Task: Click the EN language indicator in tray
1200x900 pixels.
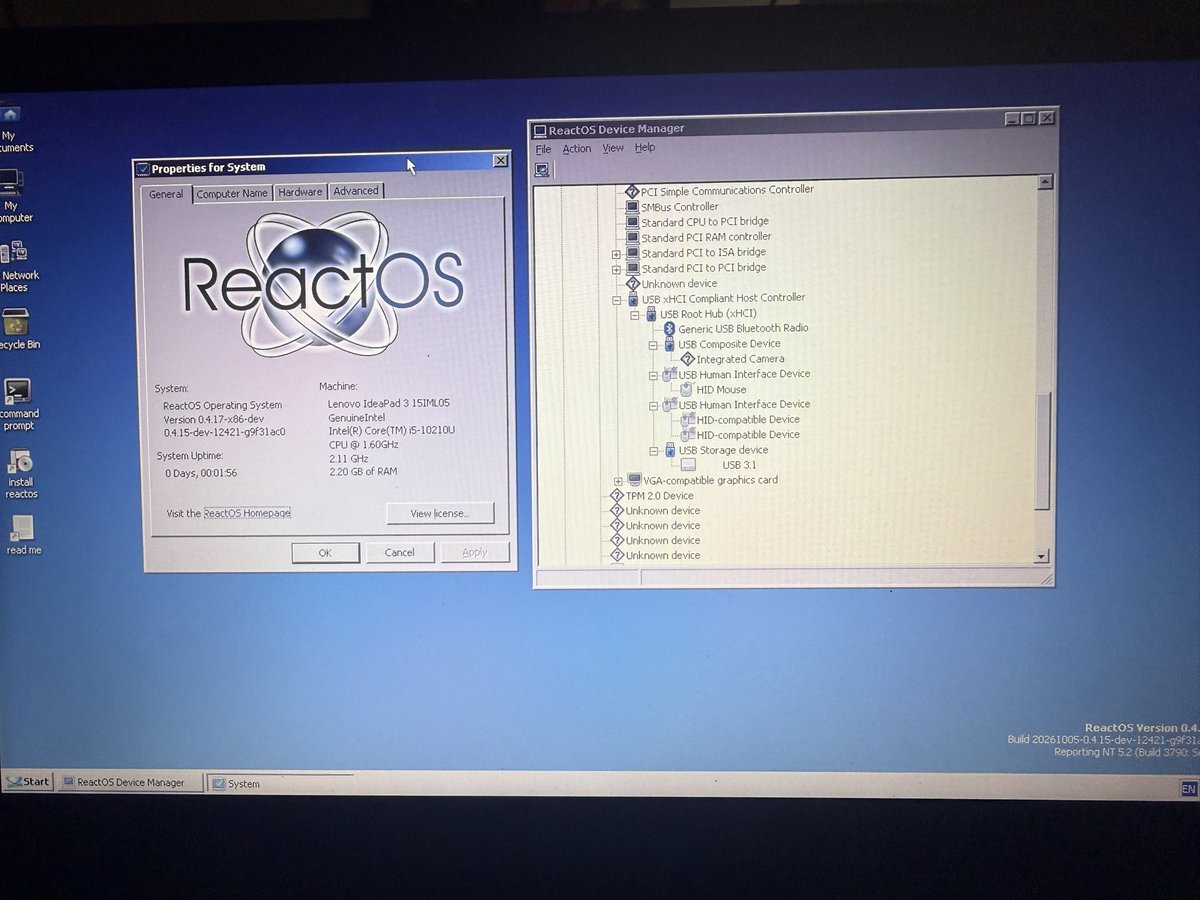Action: point(1188,789)
